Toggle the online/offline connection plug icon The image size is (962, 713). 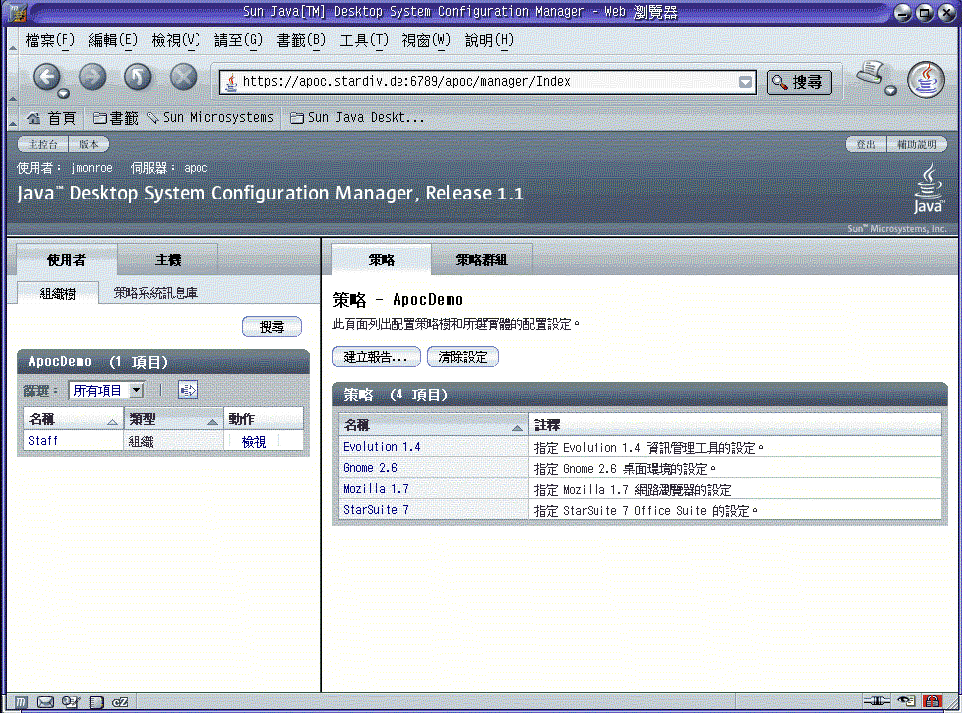(x=877, y=701)
